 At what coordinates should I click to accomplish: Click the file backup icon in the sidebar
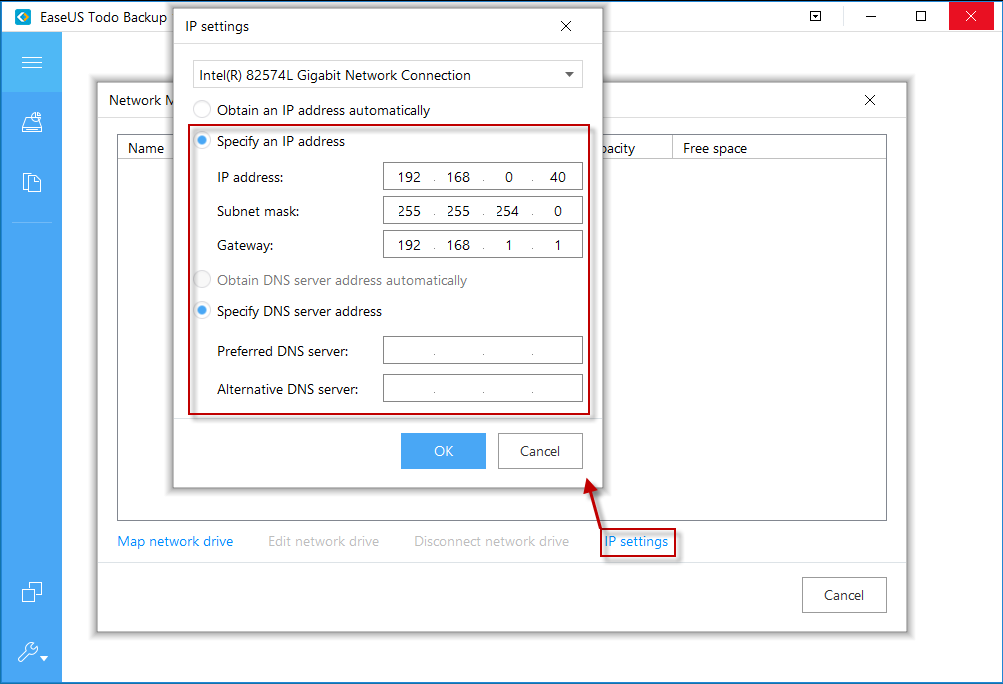[31, 183]
